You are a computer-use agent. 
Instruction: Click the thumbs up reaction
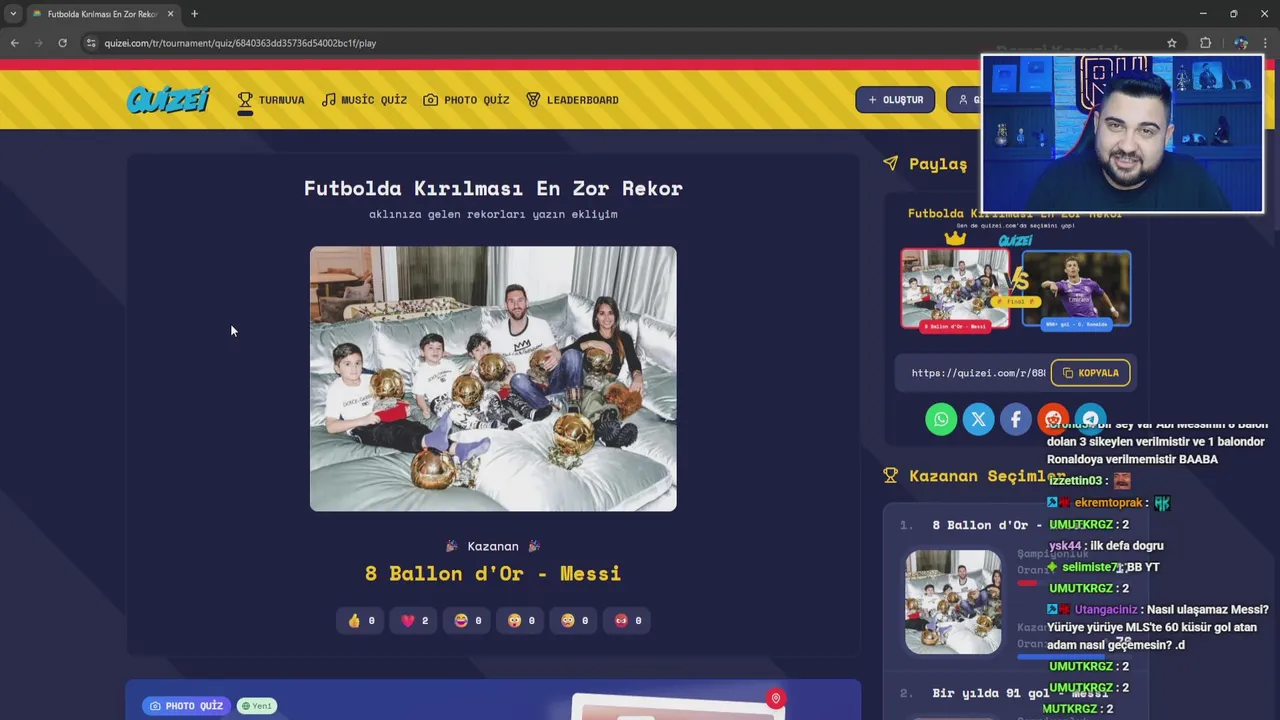(x=361, y=620)
